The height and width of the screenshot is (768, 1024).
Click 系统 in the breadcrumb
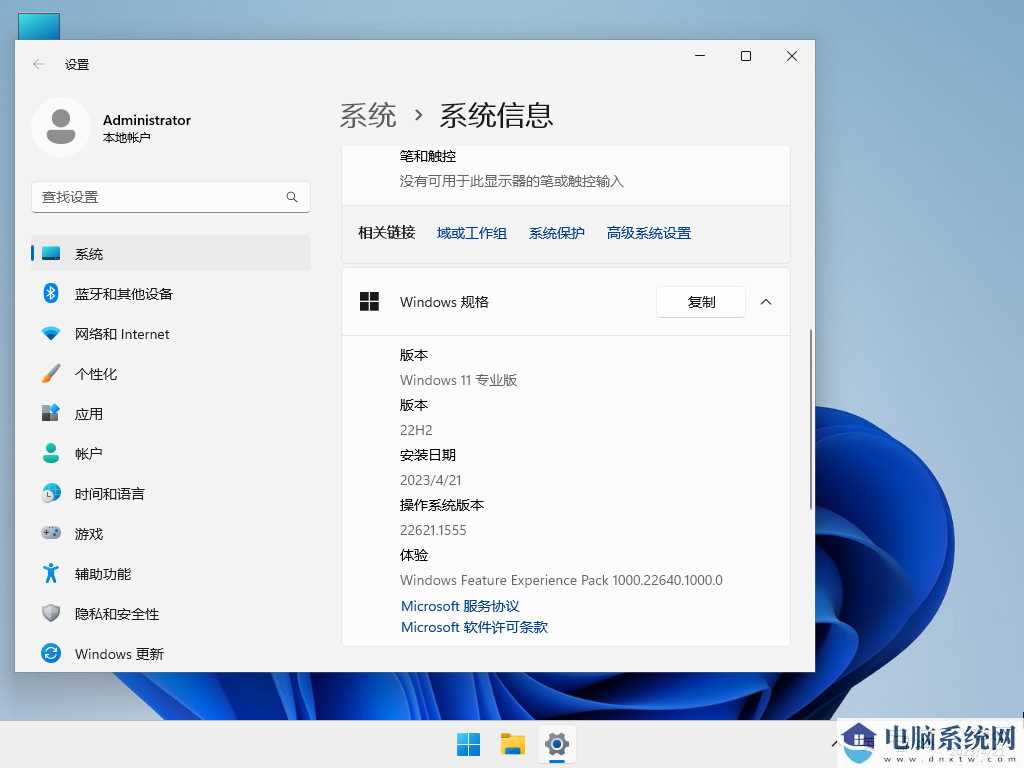click(368, 116)
